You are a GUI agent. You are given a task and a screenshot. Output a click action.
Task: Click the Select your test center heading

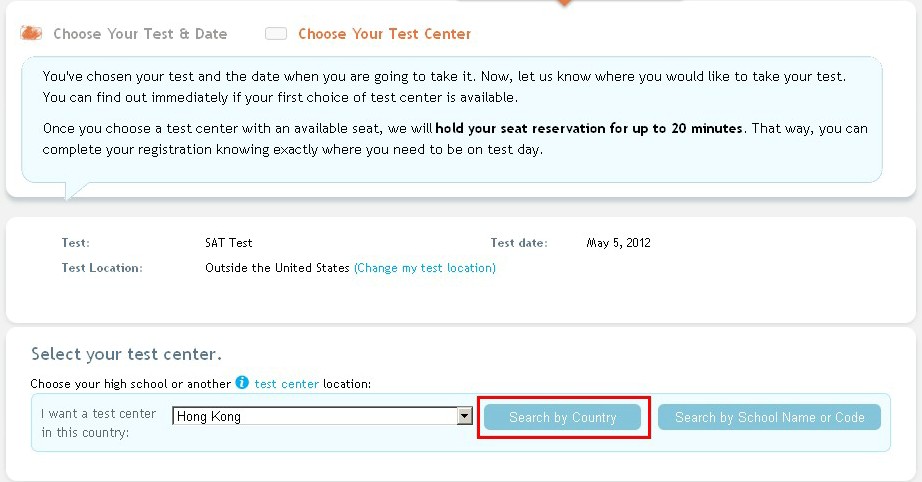[126, 354]
